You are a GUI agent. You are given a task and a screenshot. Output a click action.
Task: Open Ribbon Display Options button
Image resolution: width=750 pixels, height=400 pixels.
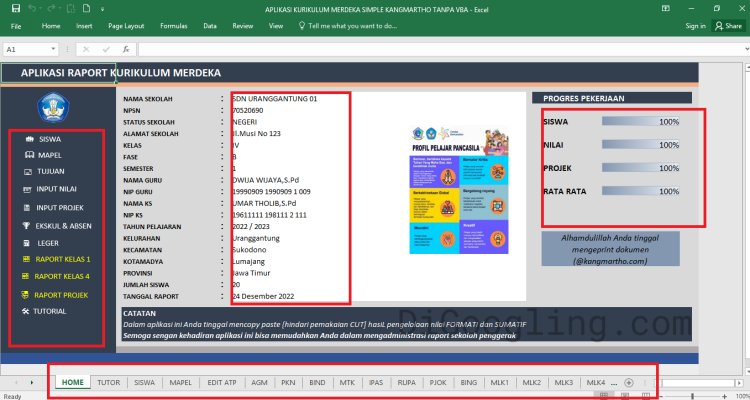pos(664,8)
